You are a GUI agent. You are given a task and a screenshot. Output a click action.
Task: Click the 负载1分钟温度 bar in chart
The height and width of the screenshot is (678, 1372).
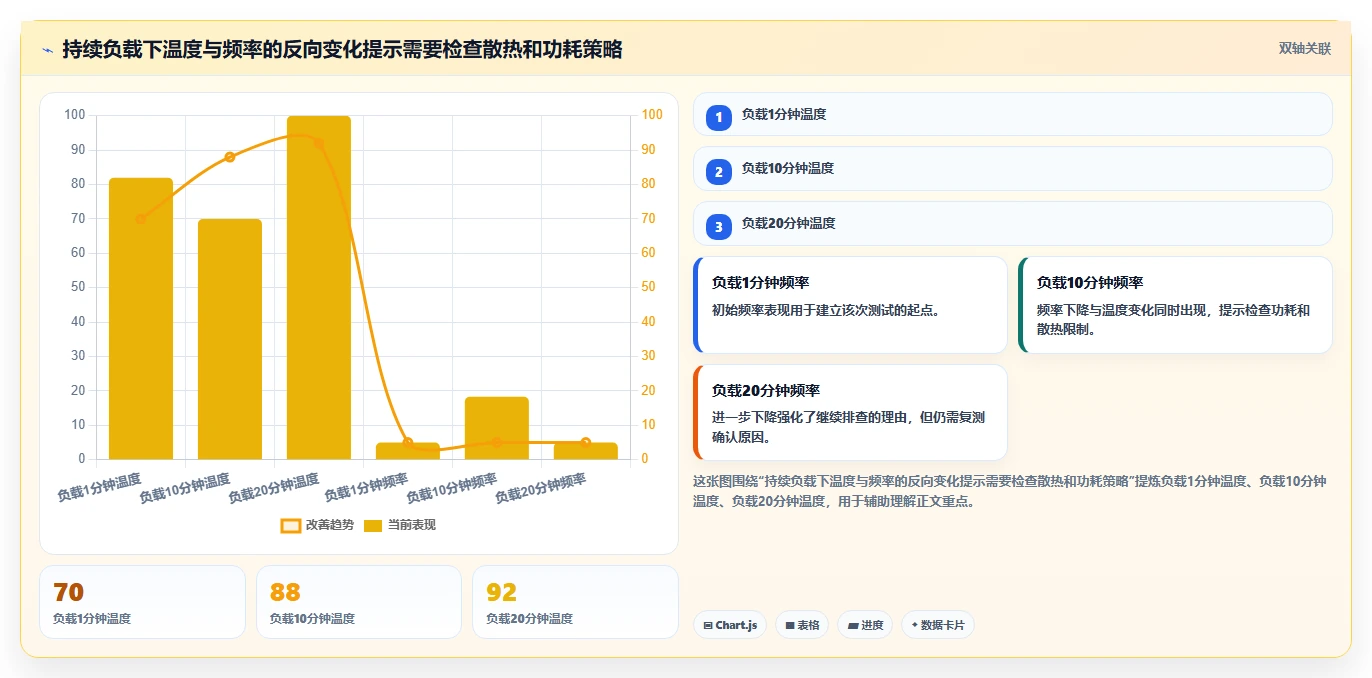coord(141,319)
